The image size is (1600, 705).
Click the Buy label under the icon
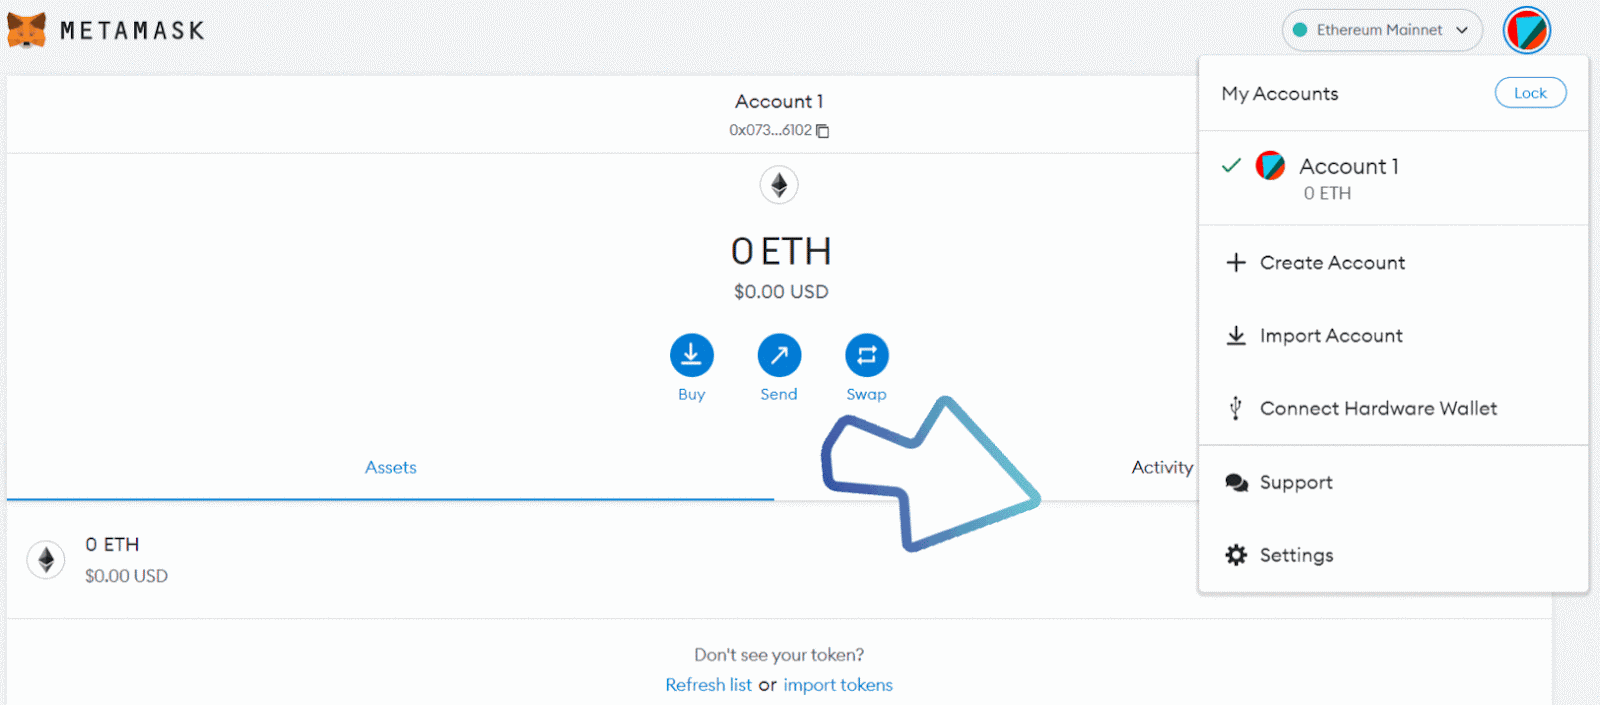691,394
